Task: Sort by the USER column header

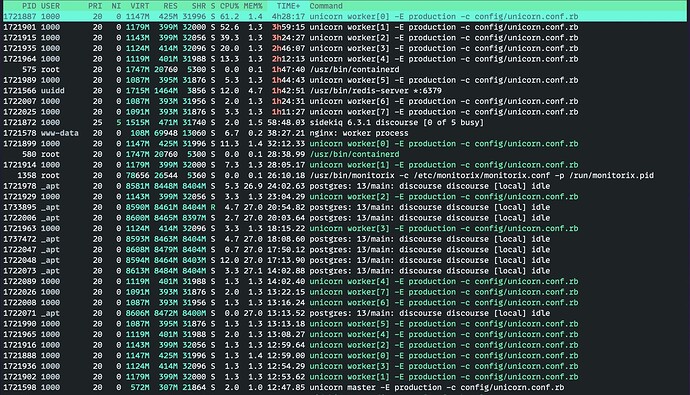Action: pyautogui.click(x=51, y=6)
